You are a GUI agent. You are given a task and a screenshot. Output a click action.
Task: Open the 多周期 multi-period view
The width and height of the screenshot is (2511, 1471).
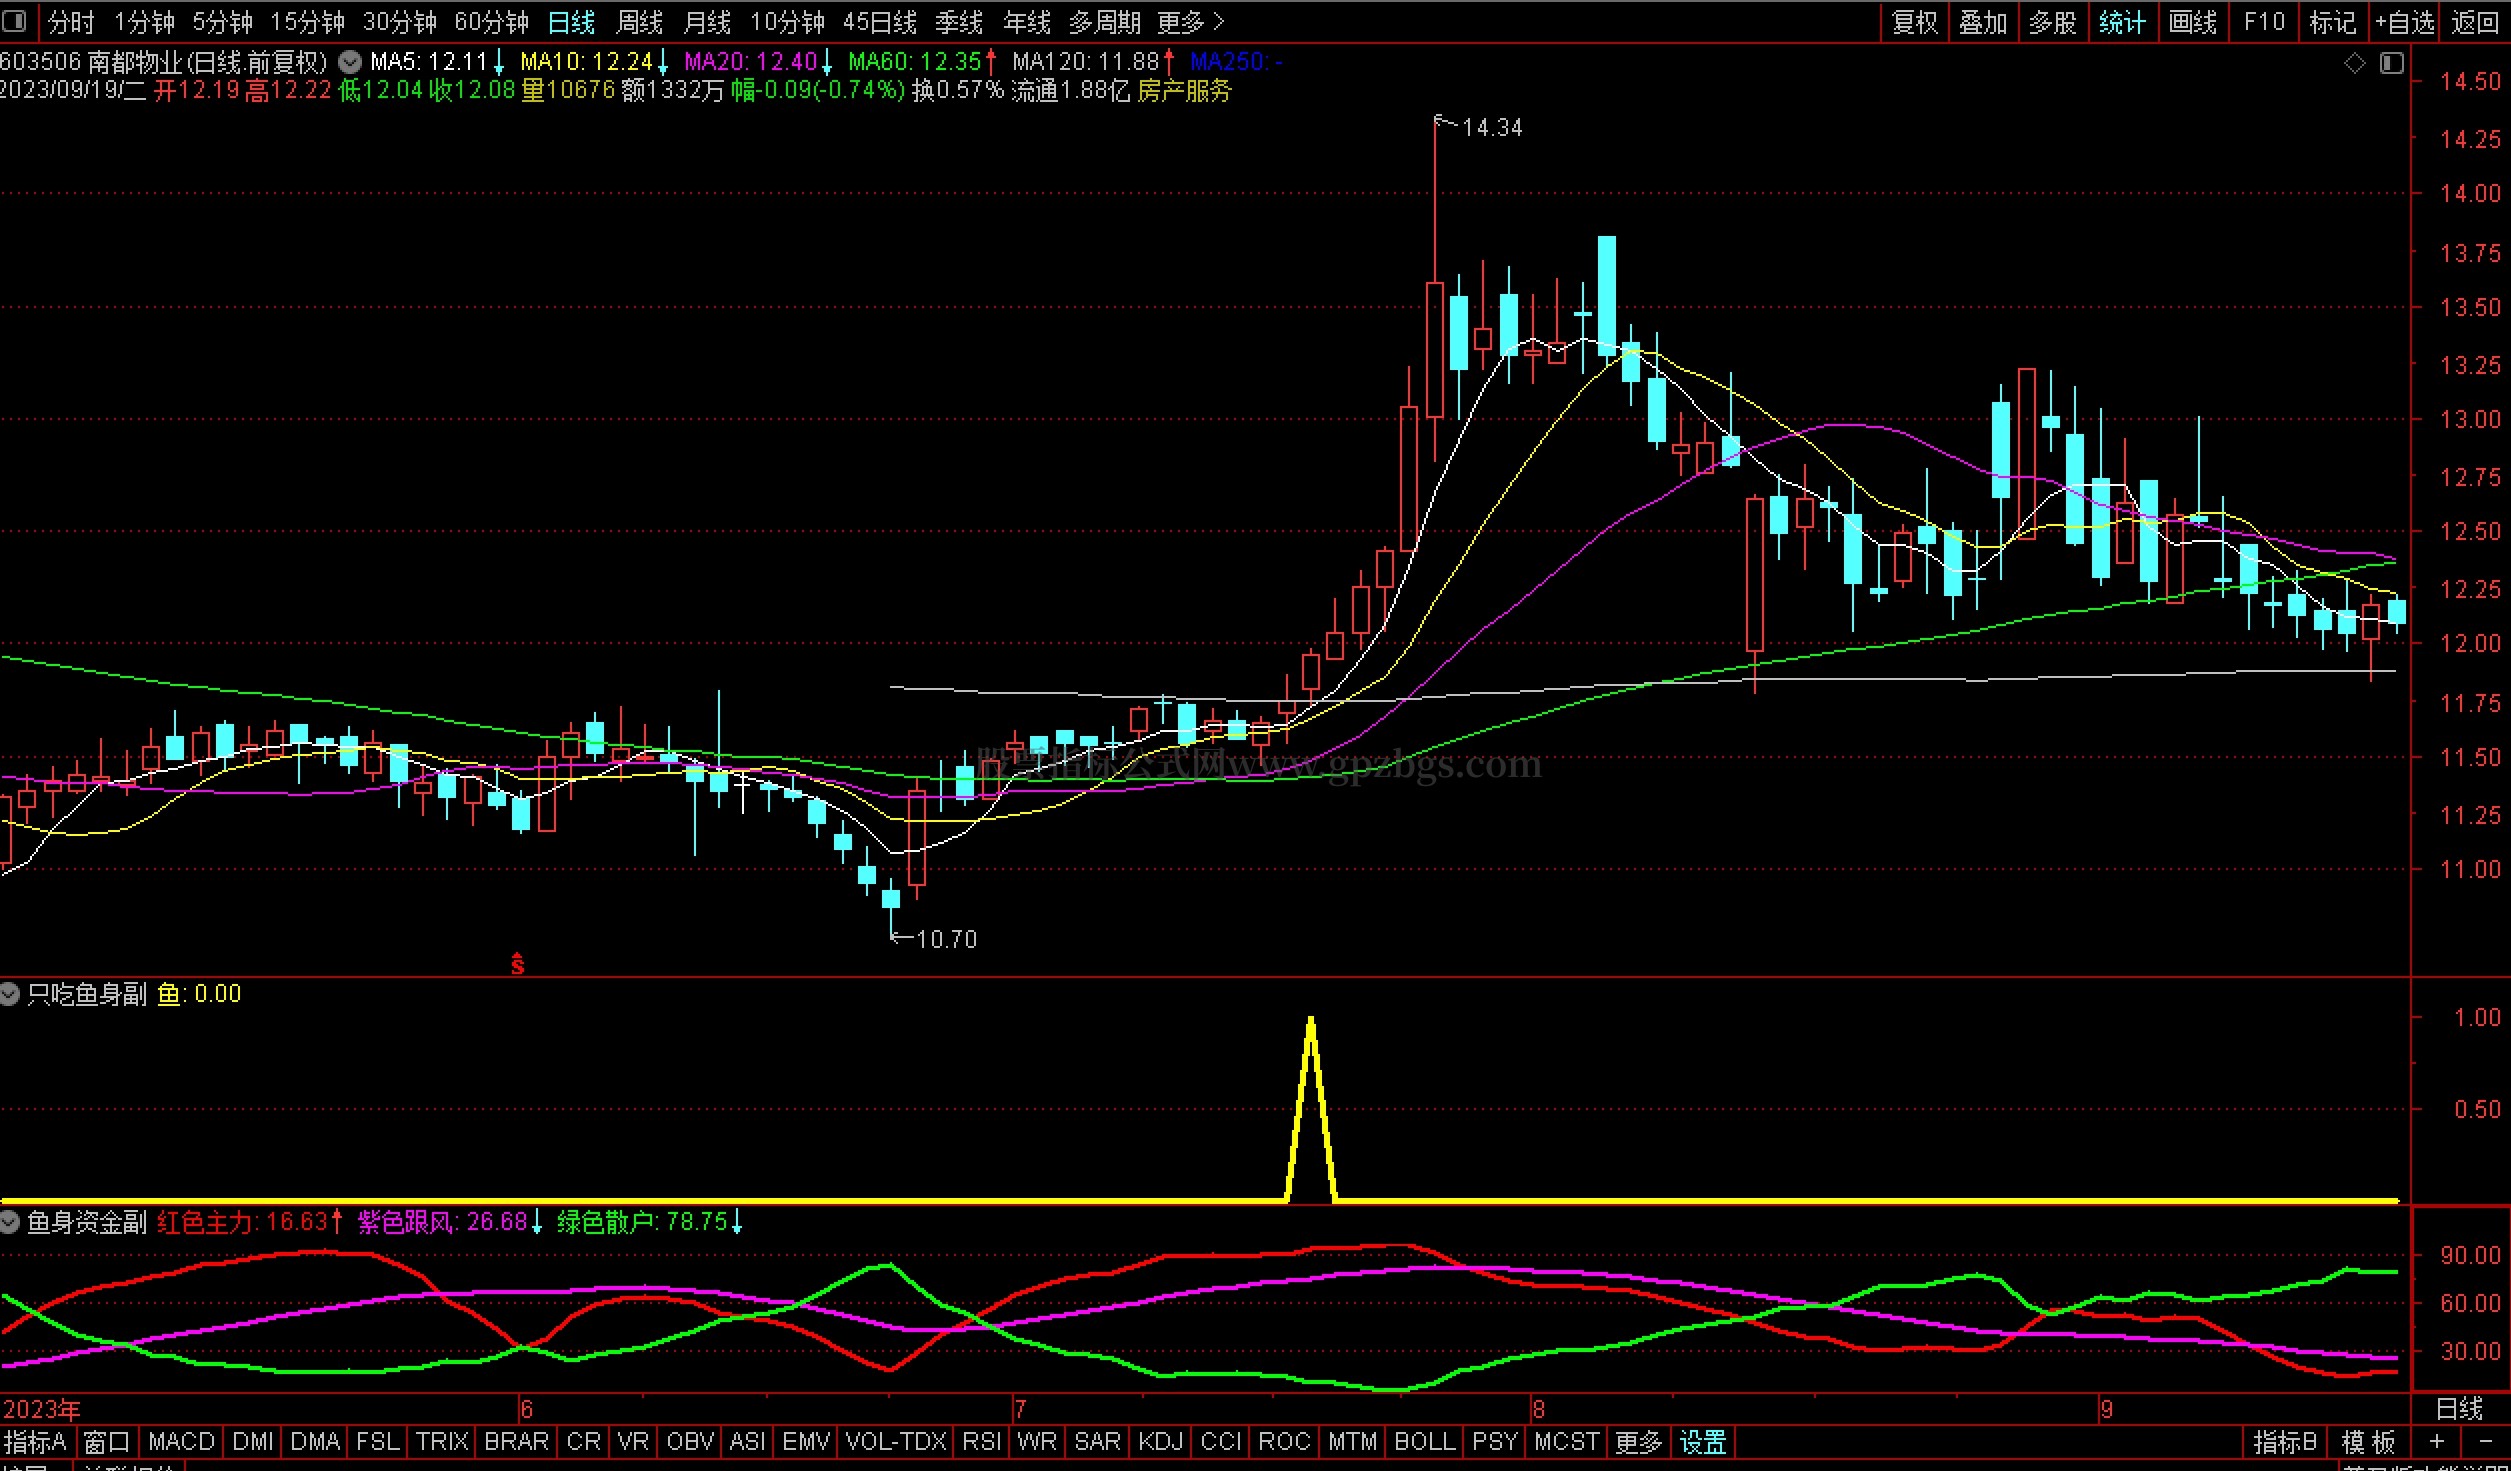pos(1105,22)
